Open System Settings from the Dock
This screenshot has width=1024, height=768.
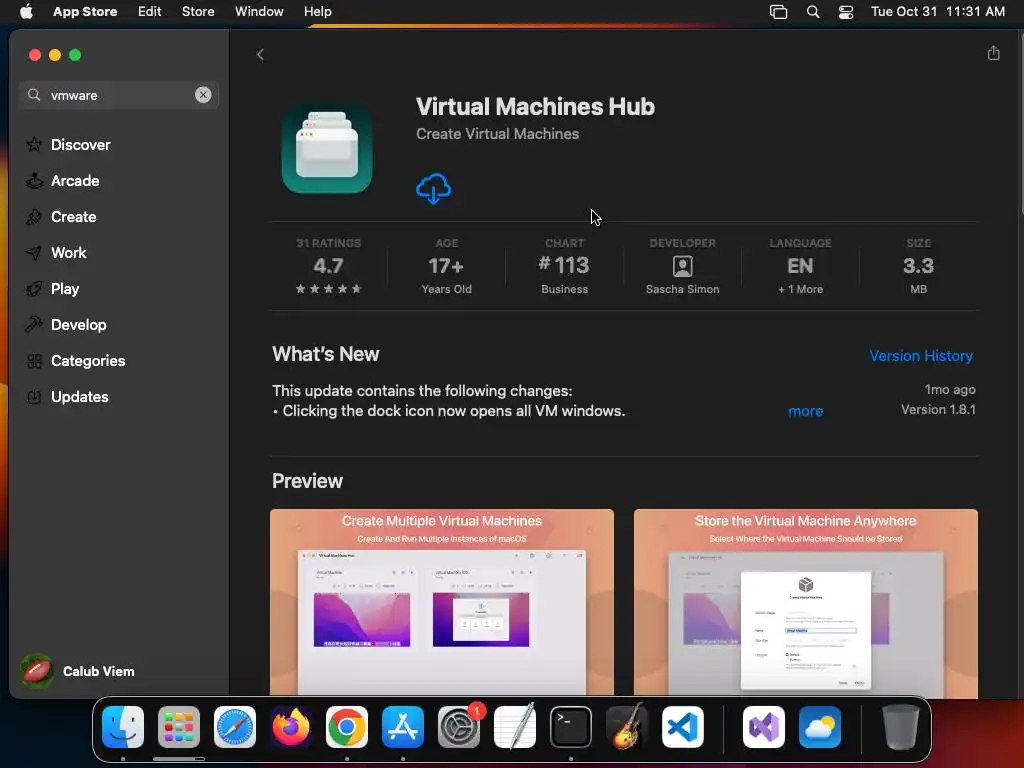(x=459, y=727)
